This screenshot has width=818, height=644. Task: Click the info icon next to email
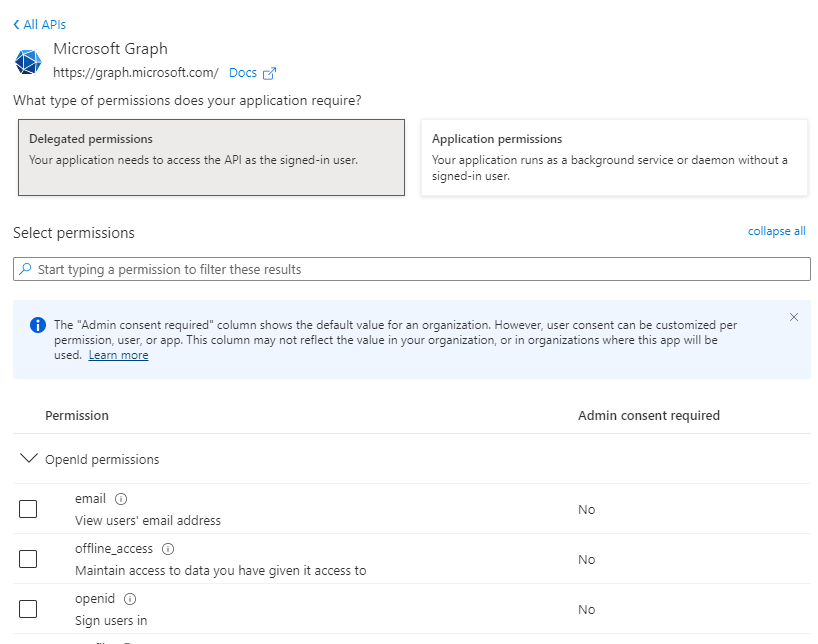121,498
